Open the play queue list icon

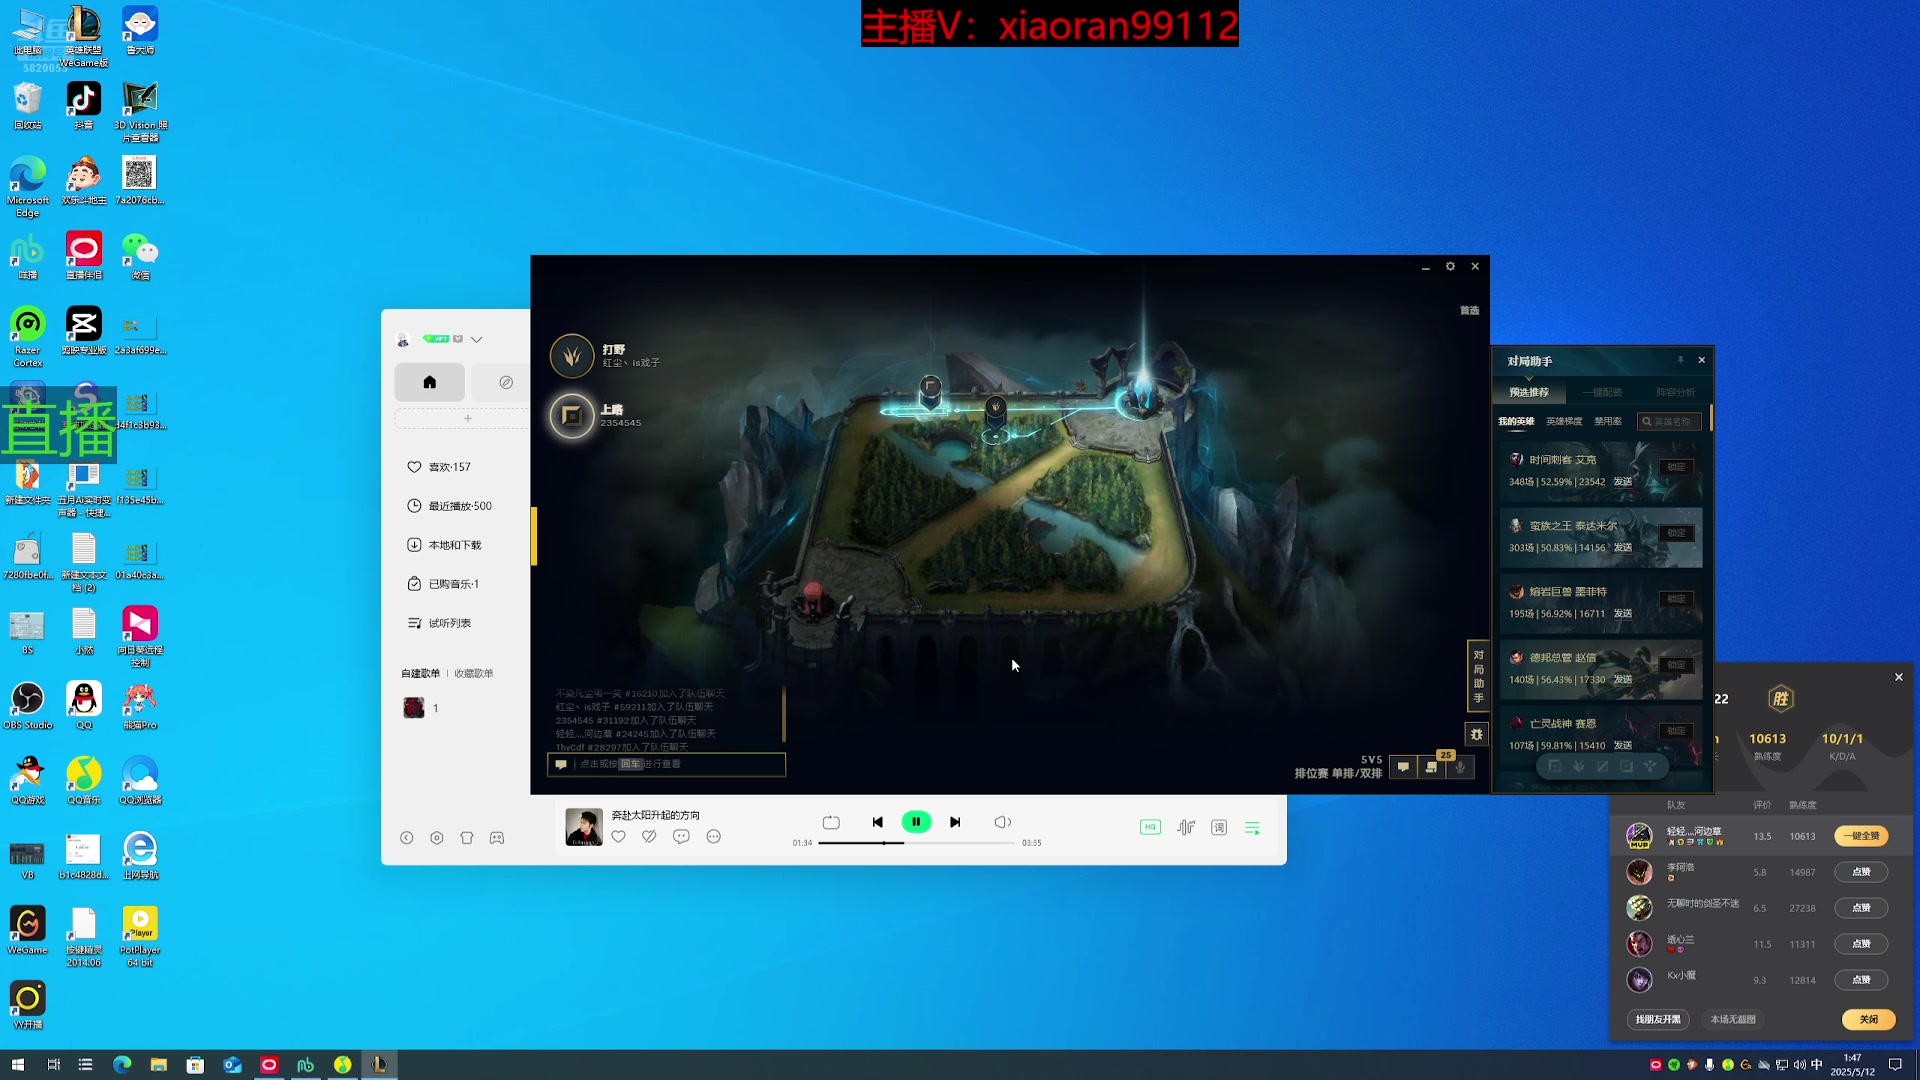coord(1252,827)
